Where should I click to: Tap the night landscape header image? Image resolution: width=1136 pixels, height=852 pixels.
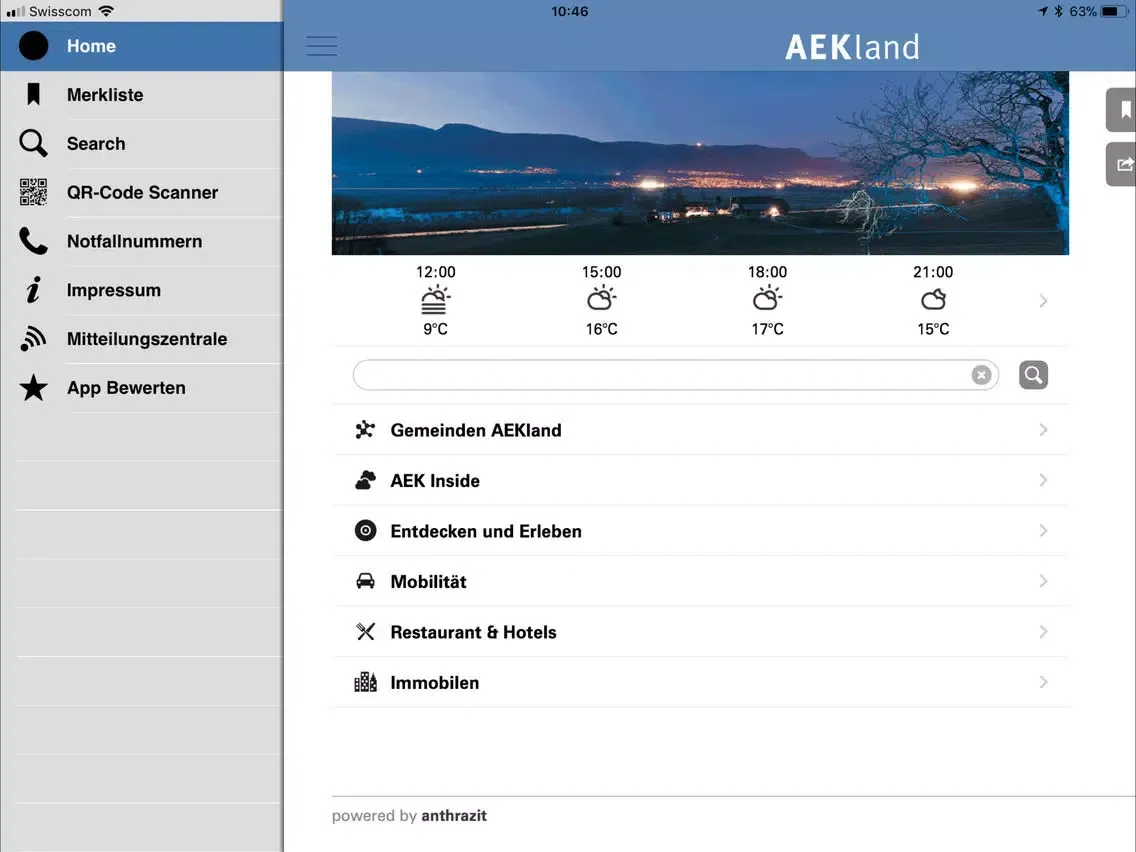[700, 163]
